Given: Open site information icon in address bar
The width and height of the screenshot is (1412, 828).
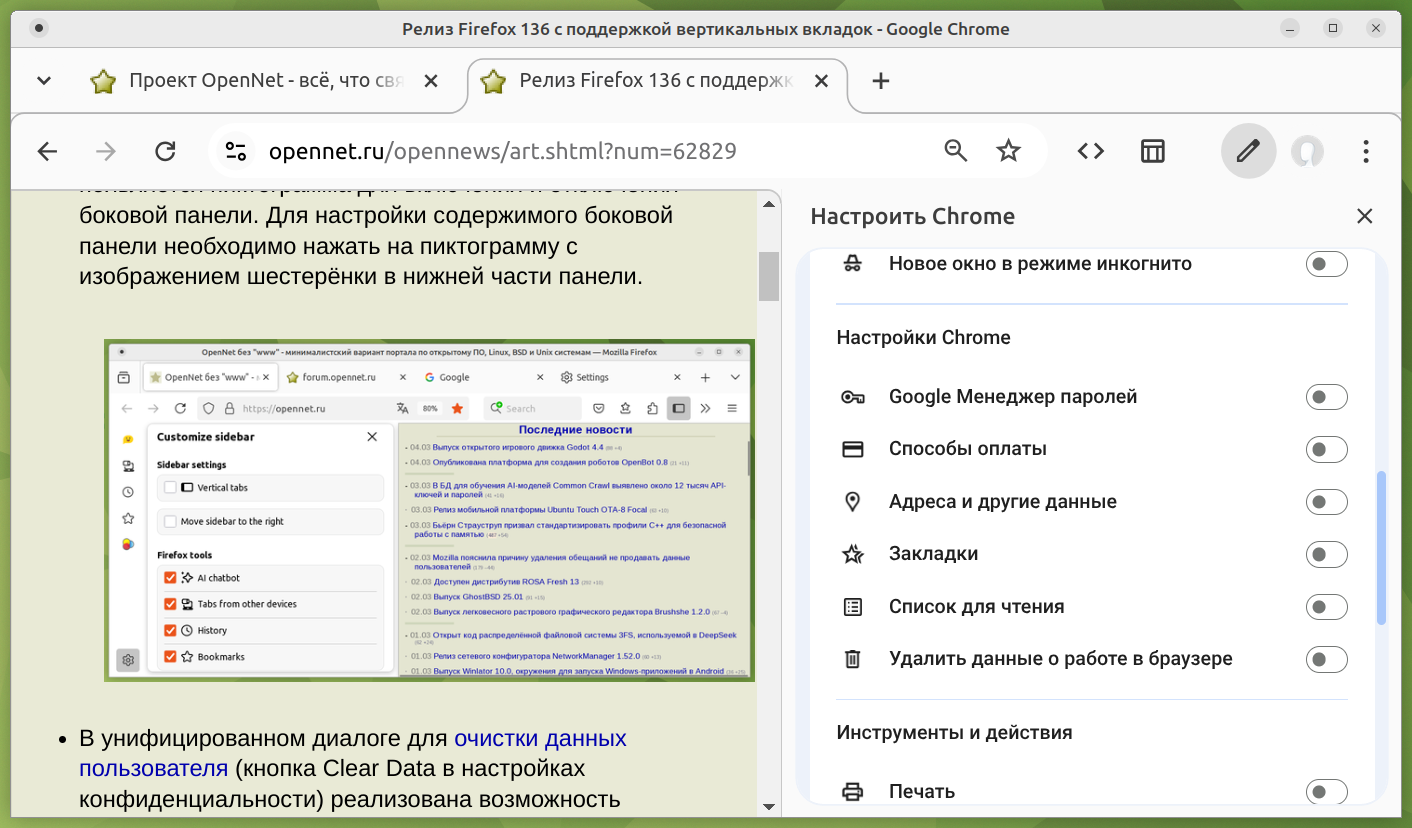Looking at the screenshot, I should (x=236, y=151).
